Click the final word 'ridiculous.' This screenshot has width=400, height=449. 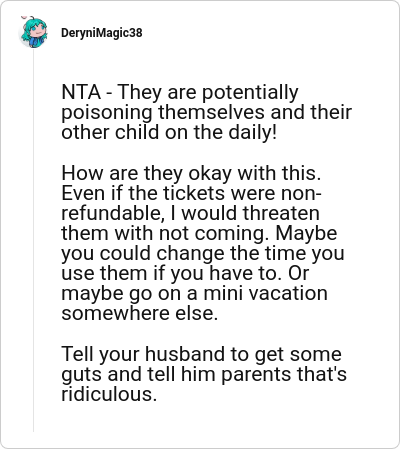click(109, 394)
